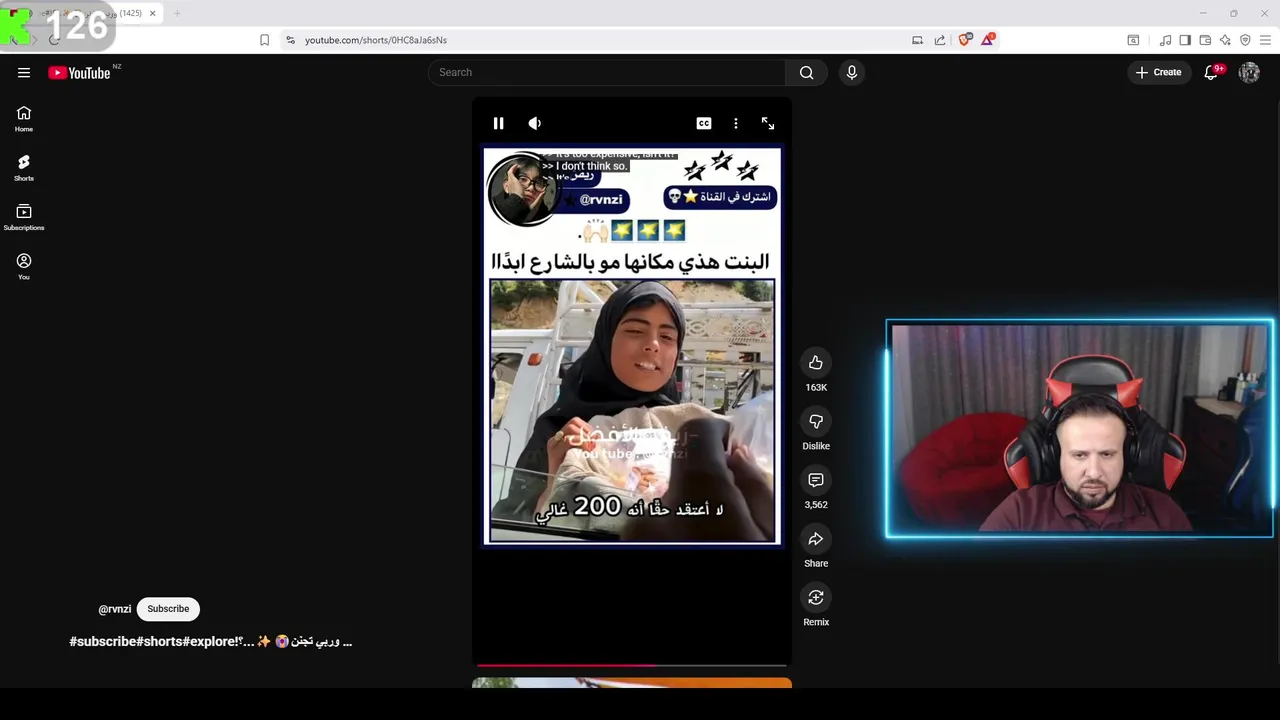Screen dimensions: 1280x720
Task: Open Brave VPN shield icon
Action: (x=1245, y=40)
